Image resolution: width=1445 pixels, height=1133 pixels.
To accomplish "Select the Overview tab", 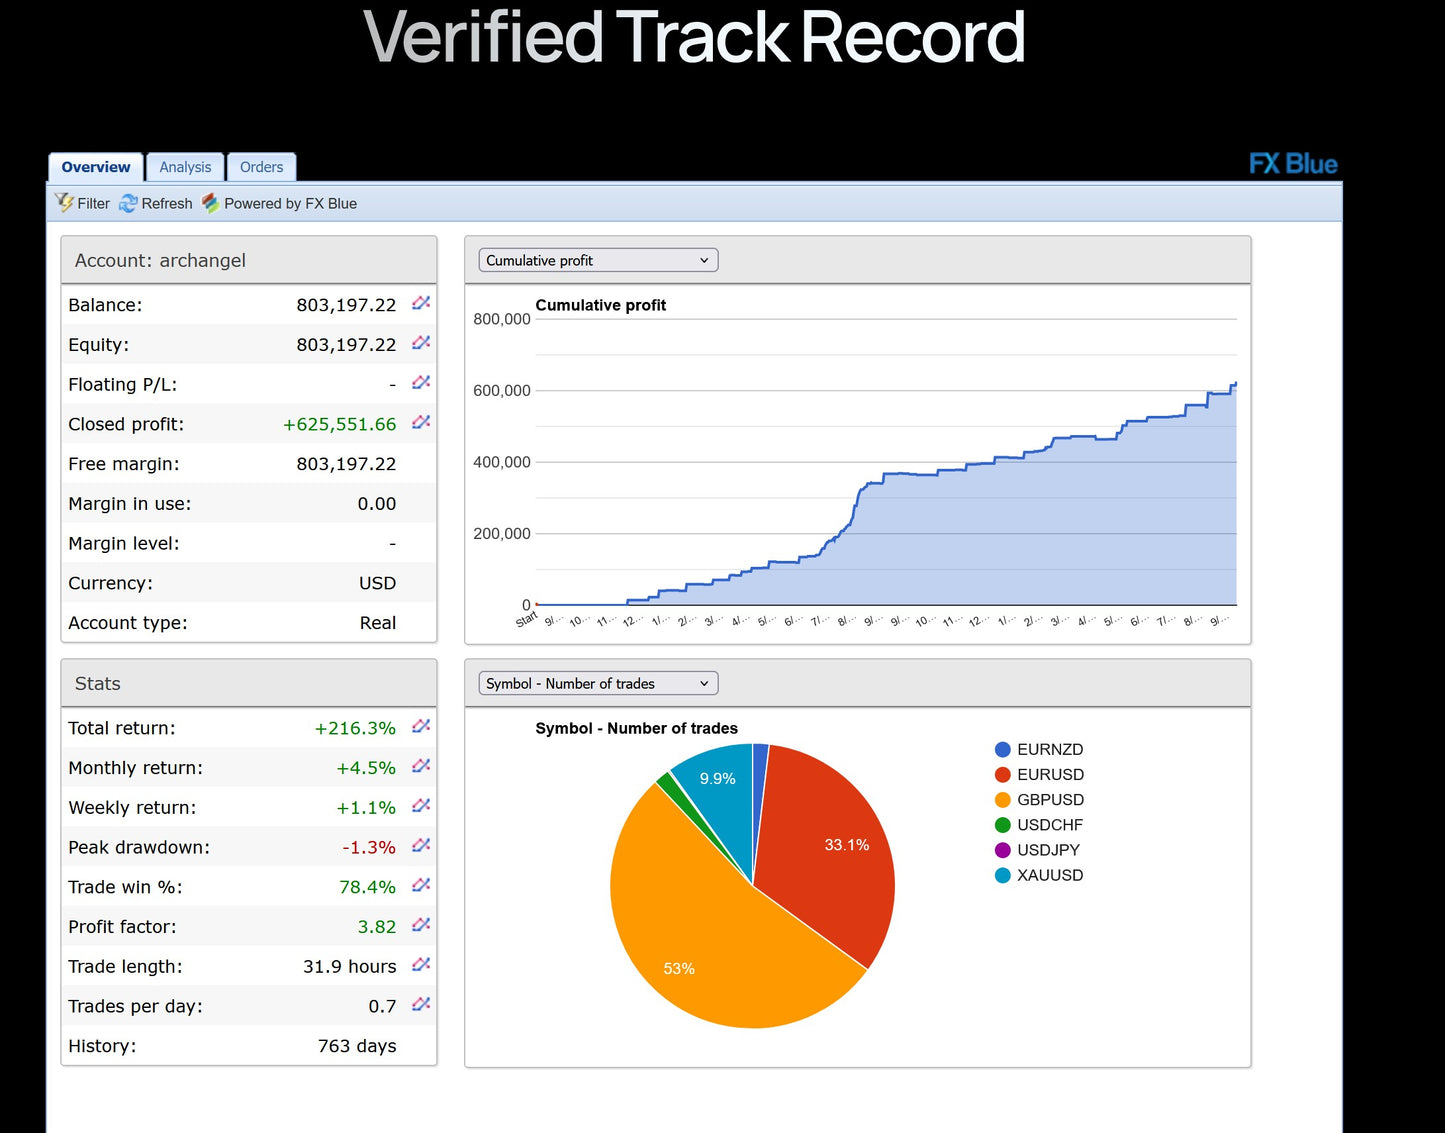I will point(96,167).
